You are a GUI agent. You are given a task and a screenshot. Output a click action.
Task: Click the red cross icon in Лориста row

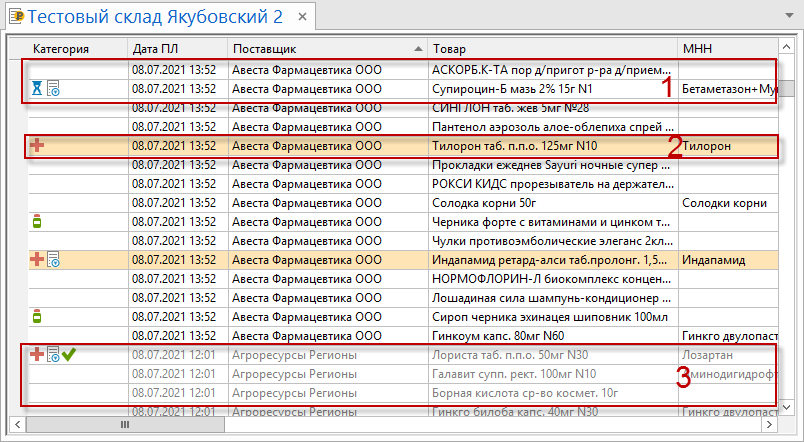pyautogui.click(x=37, y=354)
